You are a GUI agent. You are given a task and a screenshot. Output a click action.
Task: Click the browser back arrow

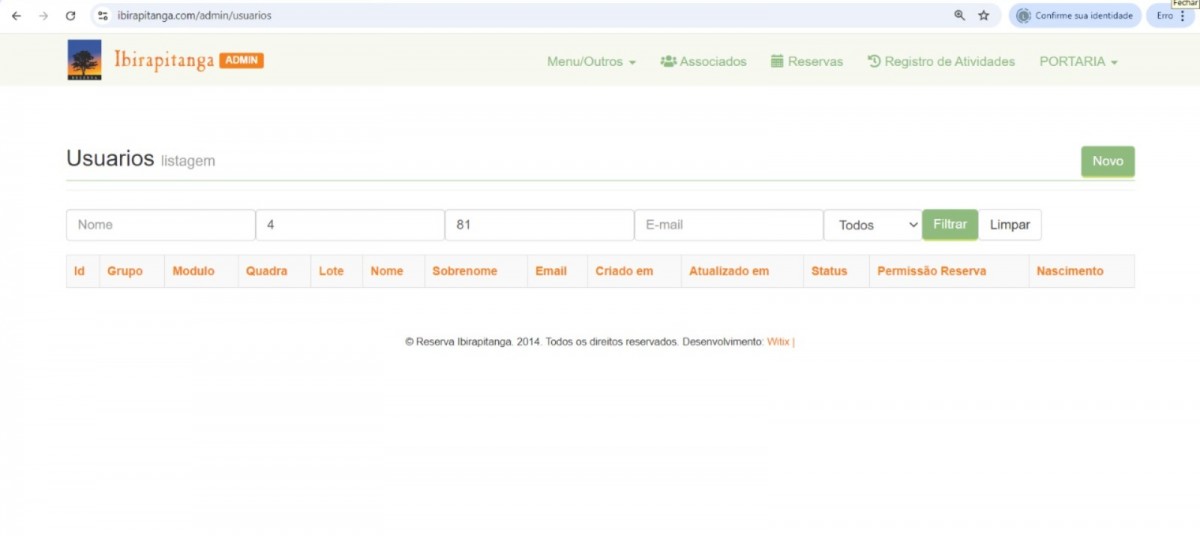coord(16,16)
